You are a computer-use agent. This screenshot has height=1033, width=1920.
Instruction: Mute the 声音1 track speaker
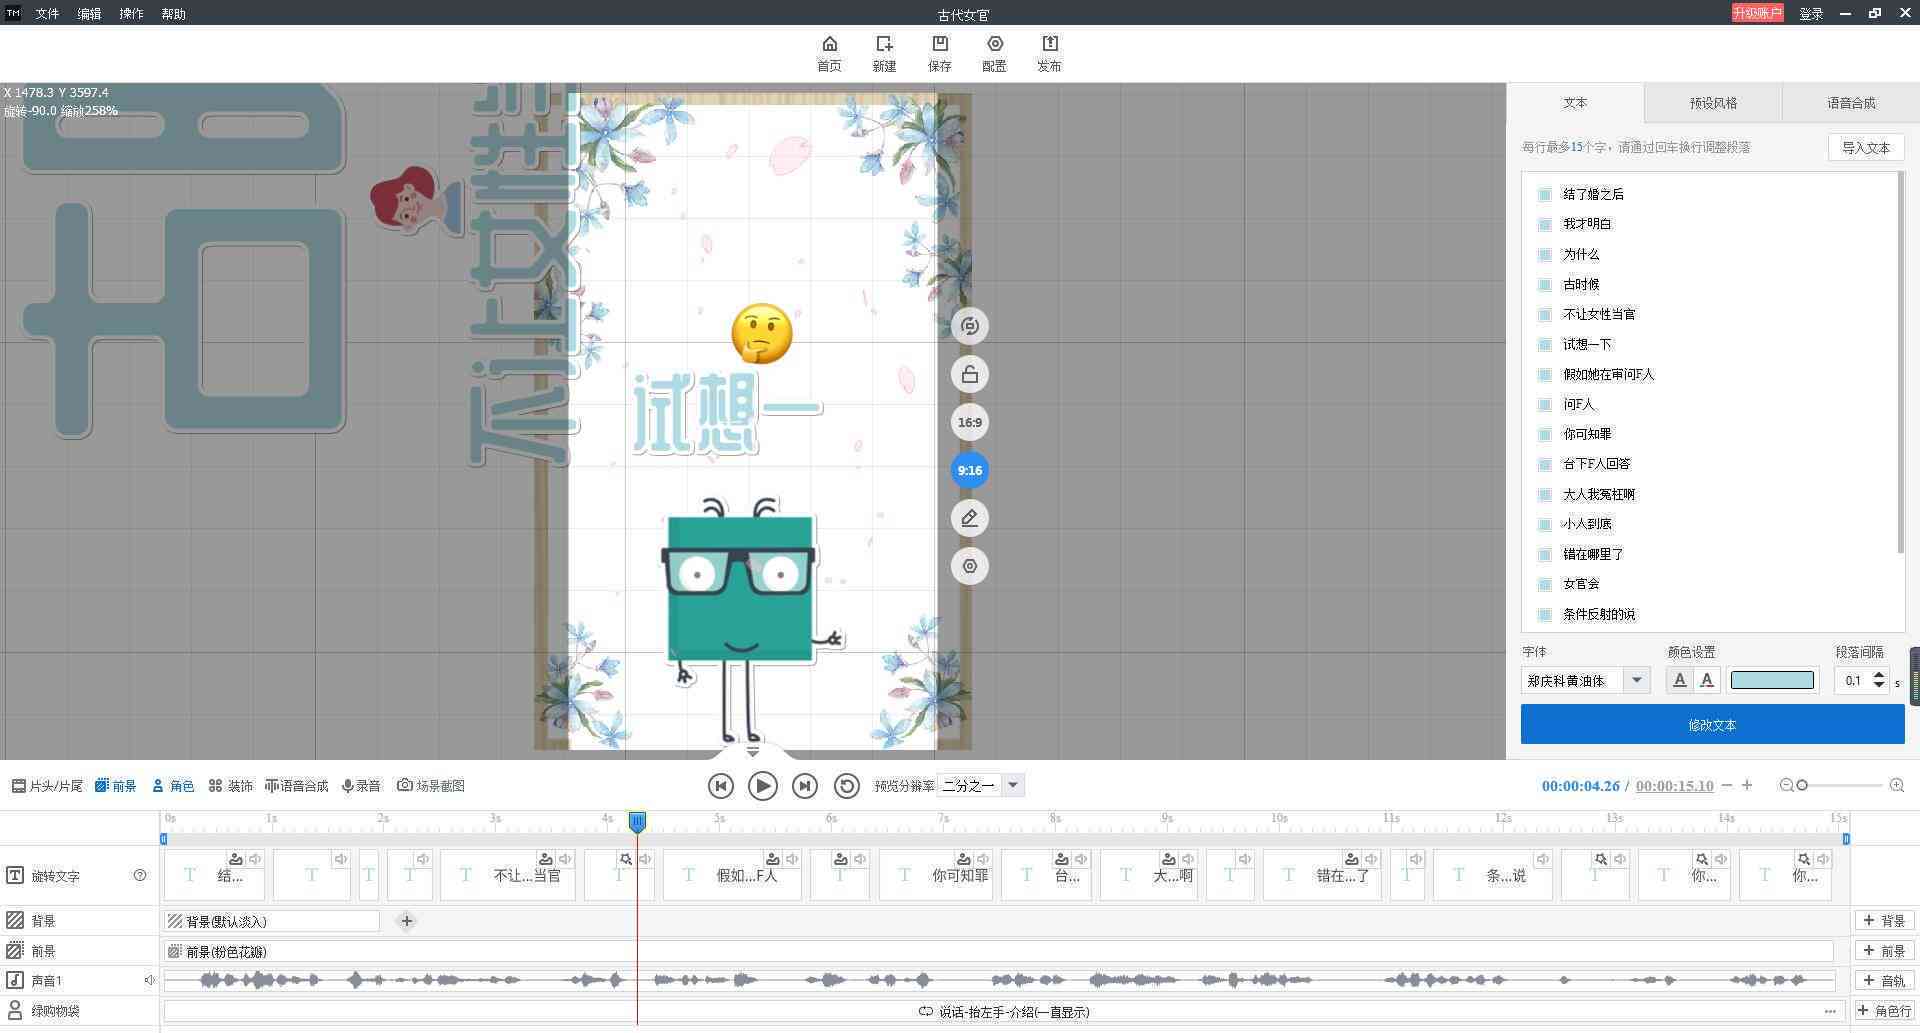[149, 980]
